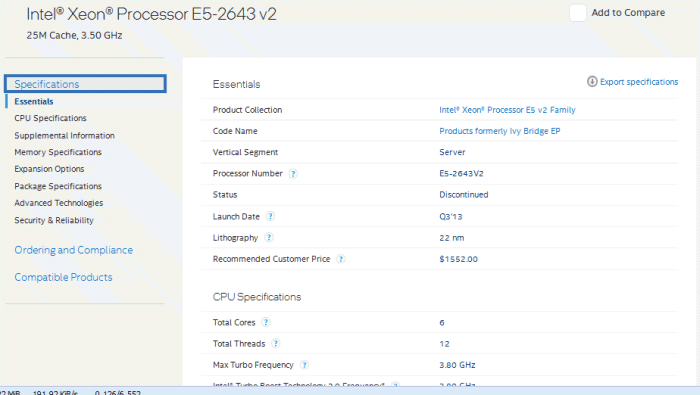Click the CPU Specifications section heading

[257, 297]
